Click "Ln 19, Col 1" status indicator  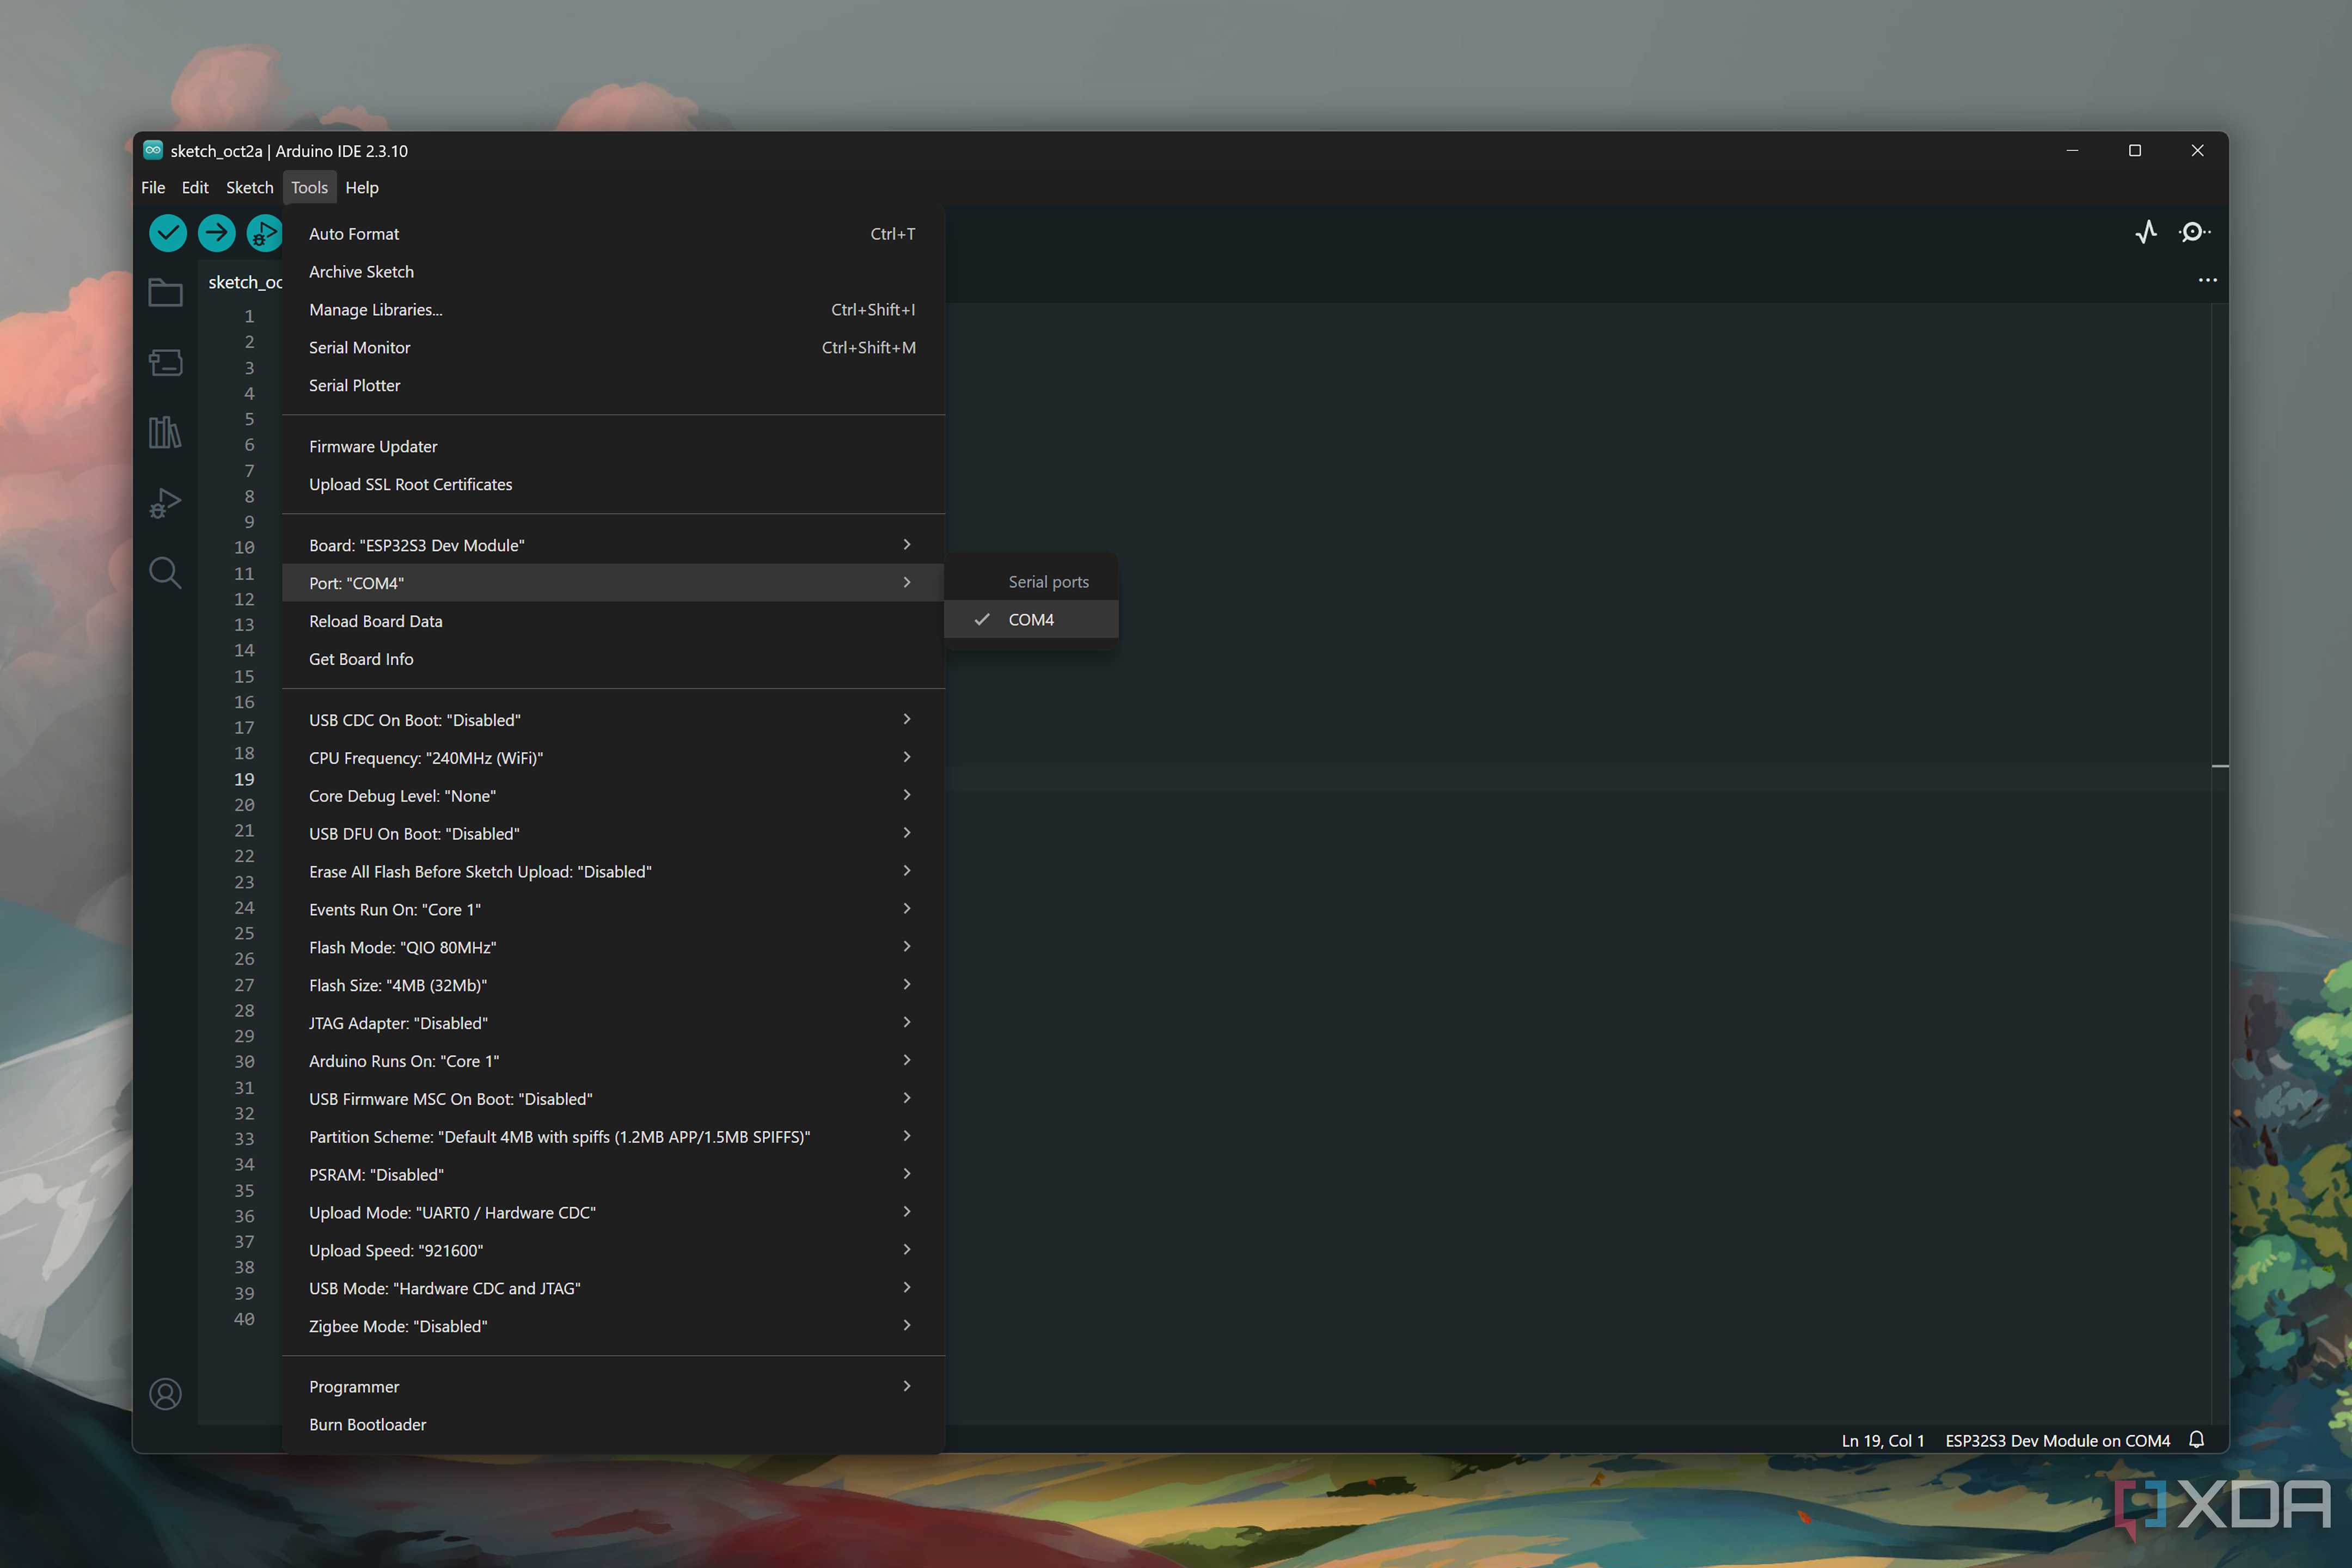coord(1883,1441)
